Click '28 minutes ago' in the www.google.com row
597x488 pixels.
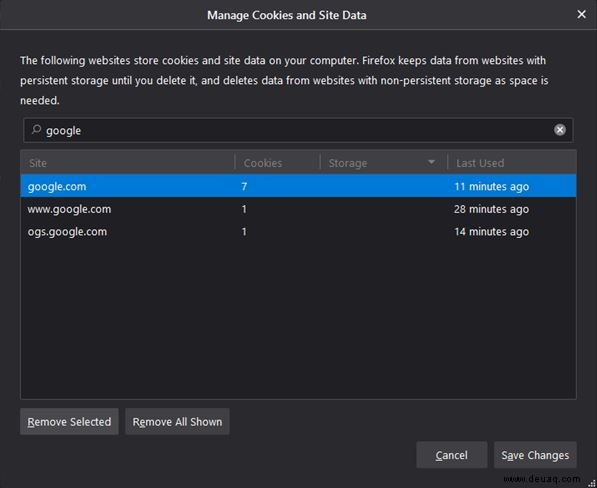(x=492, y=209)
